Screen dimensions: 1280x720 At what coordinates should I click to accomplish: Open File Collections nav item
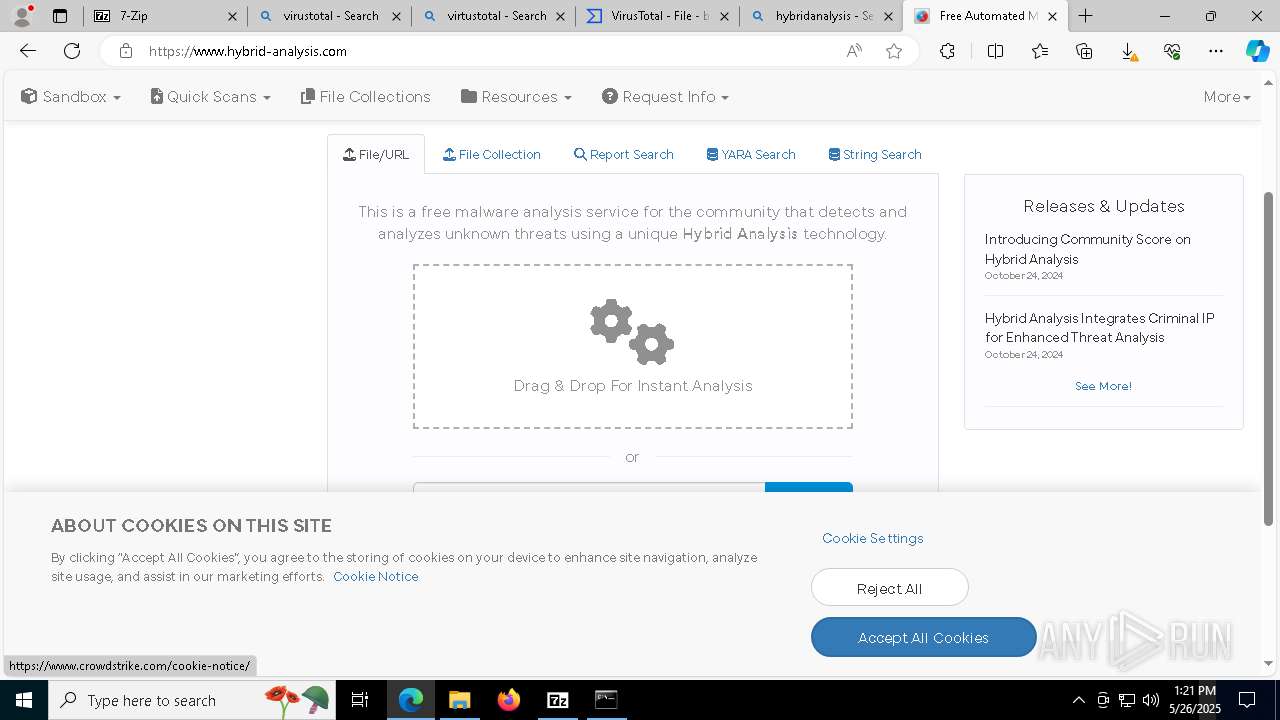point(366,97)
